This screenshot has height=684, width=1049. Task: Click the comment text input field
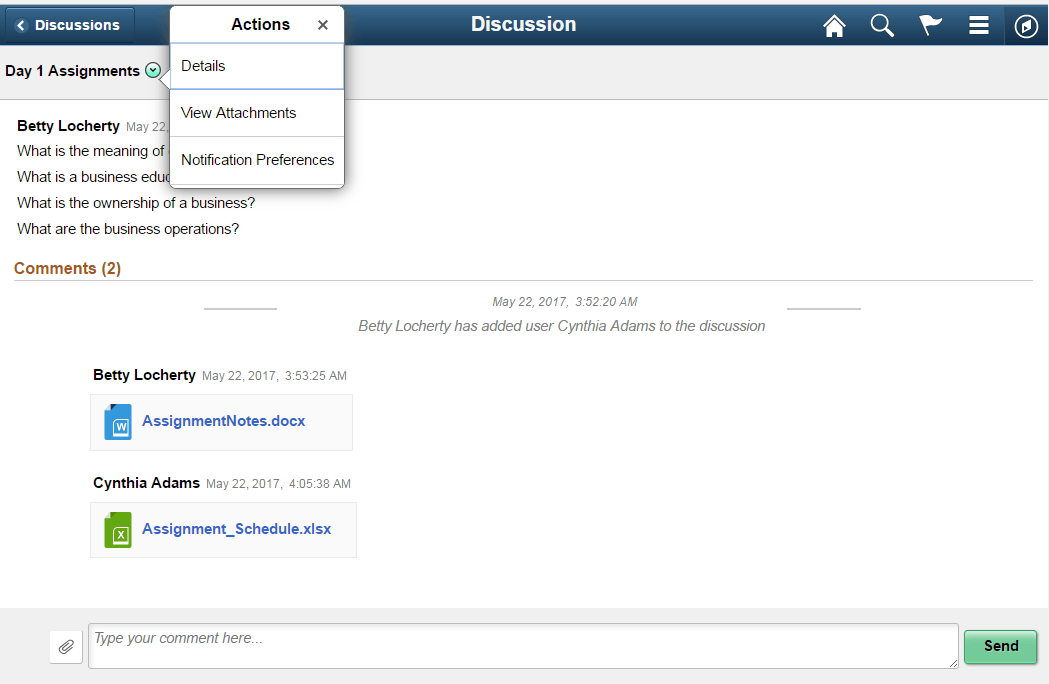coord(523,645)
